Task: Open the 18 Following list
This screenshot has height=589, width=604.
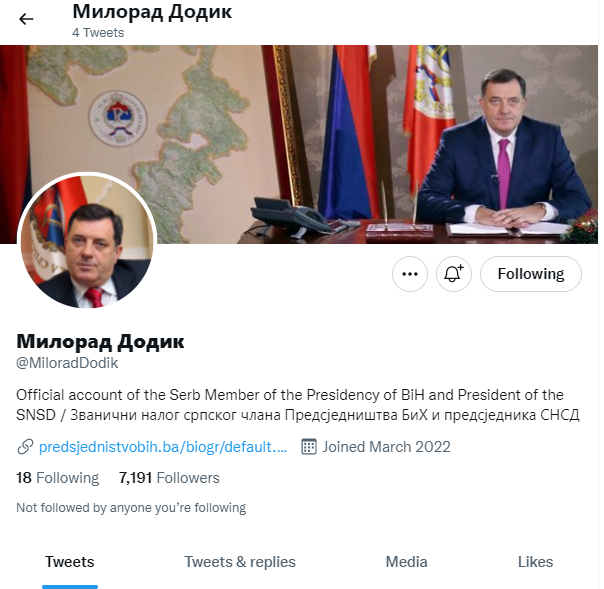Action: (x=57, y=478)
